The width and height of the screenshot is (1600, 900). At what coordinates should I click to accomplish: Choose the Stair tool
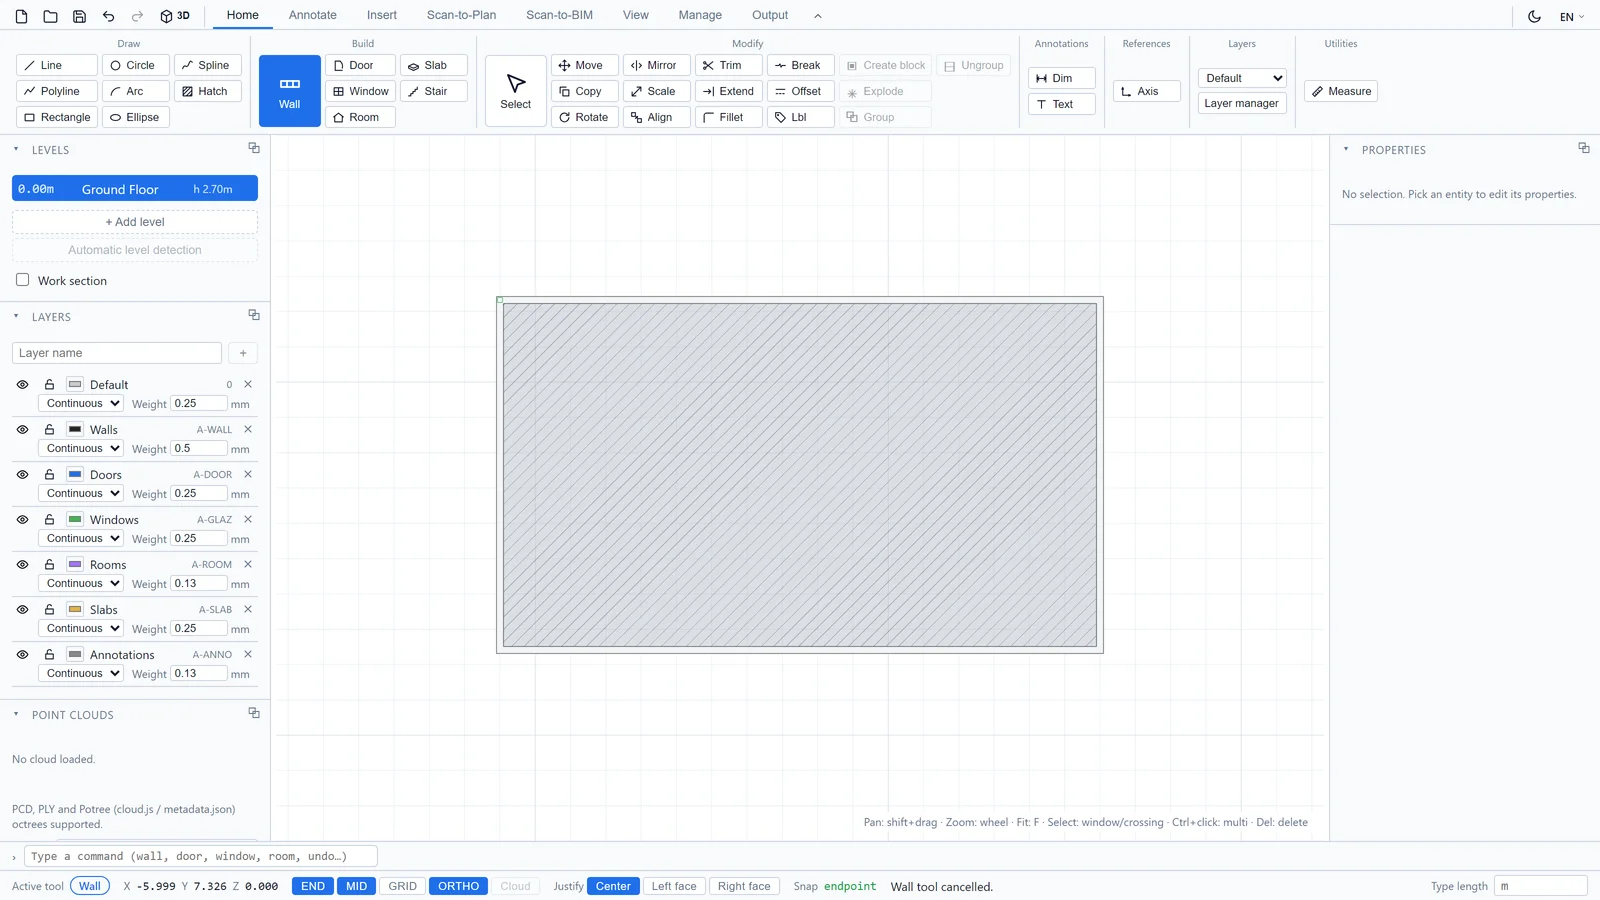pos(434,91)
